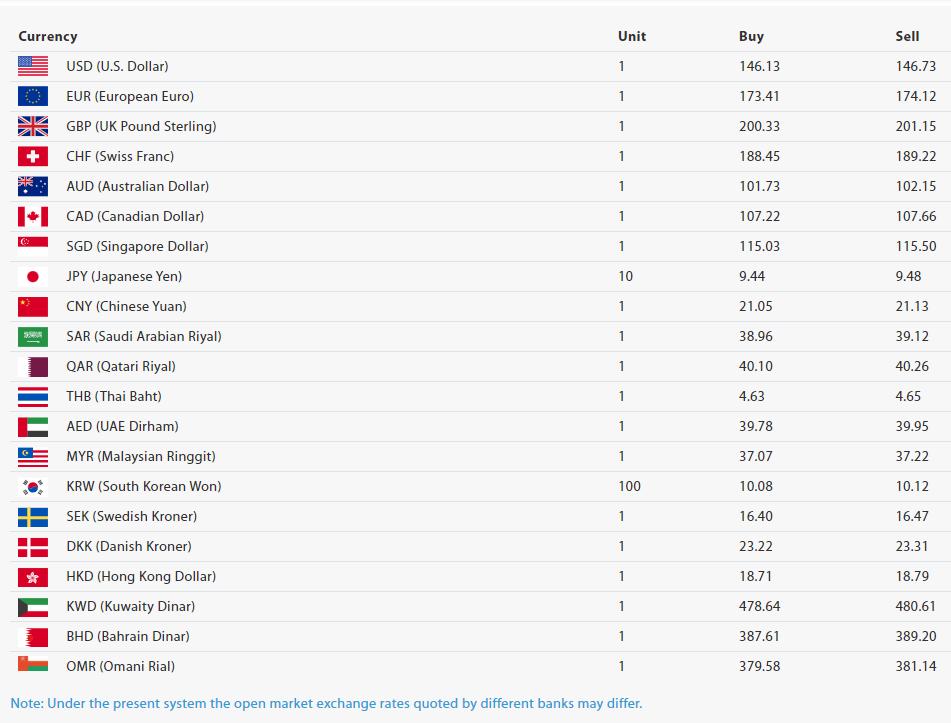Image resolution: width=951 pixels, height=723 pixels.
Task: Click the Japanese flag icon
Action: point(33,276)
